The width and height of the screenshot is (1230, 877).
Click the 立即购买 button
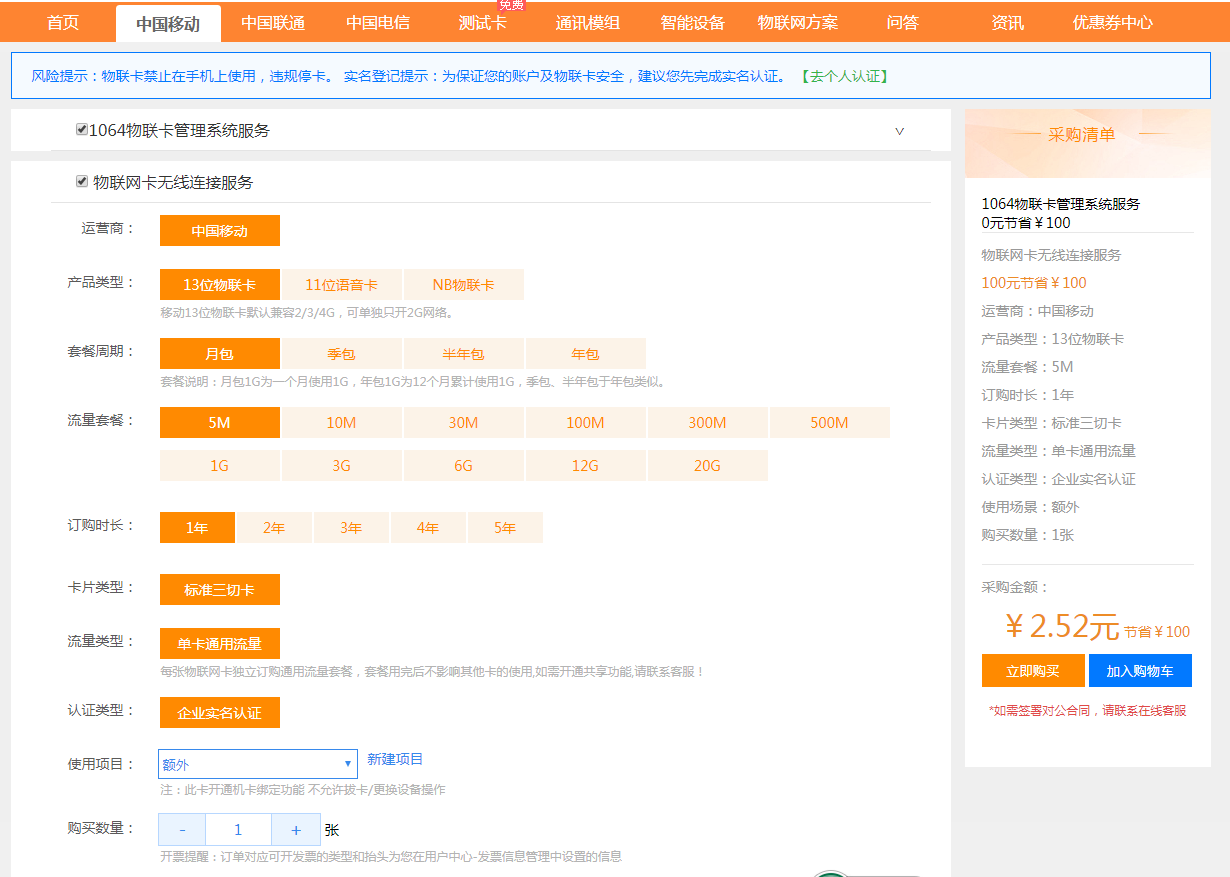tap(1032, 671)
